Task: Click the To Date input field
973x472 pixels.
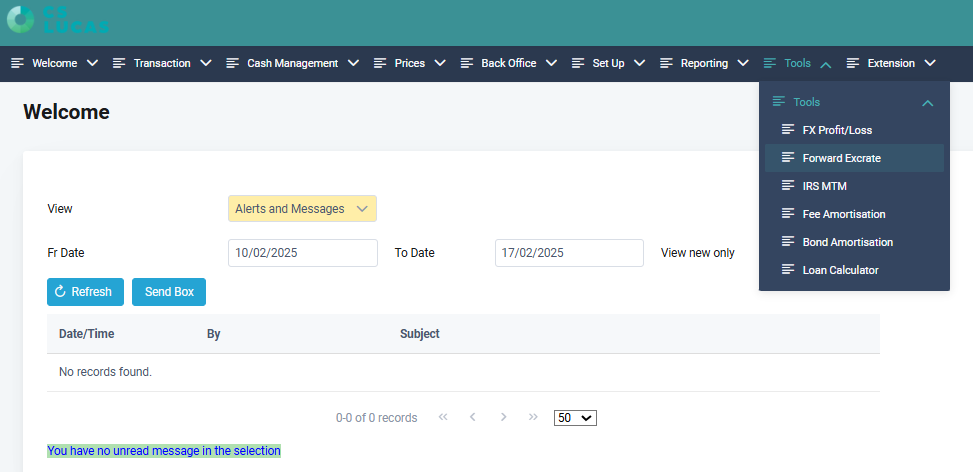Action: [x=568, y=253]
